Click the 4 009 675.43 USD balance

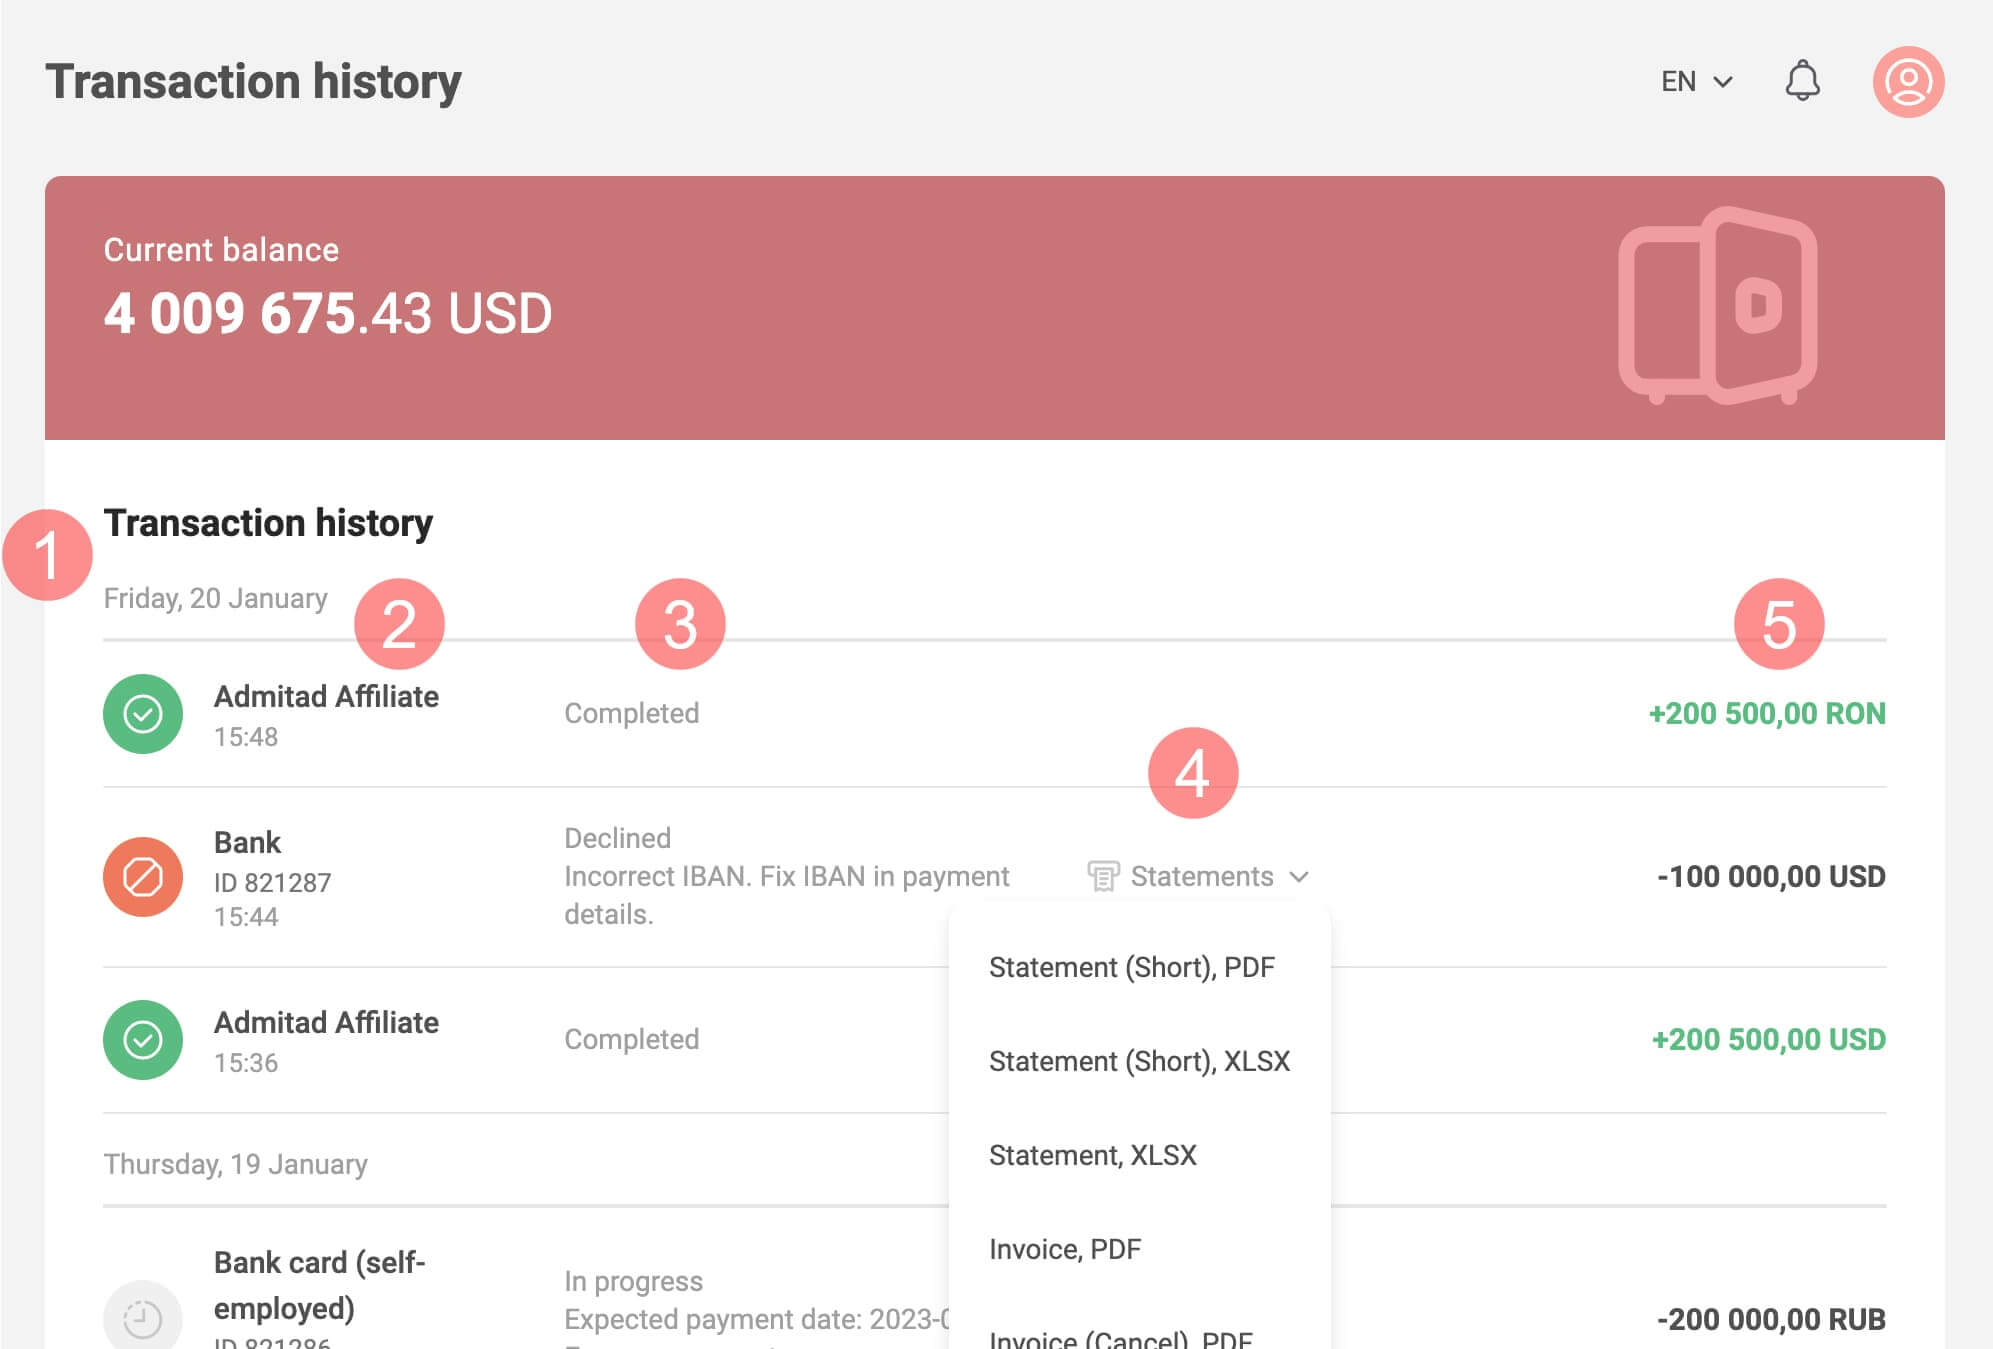click(327, 313)
